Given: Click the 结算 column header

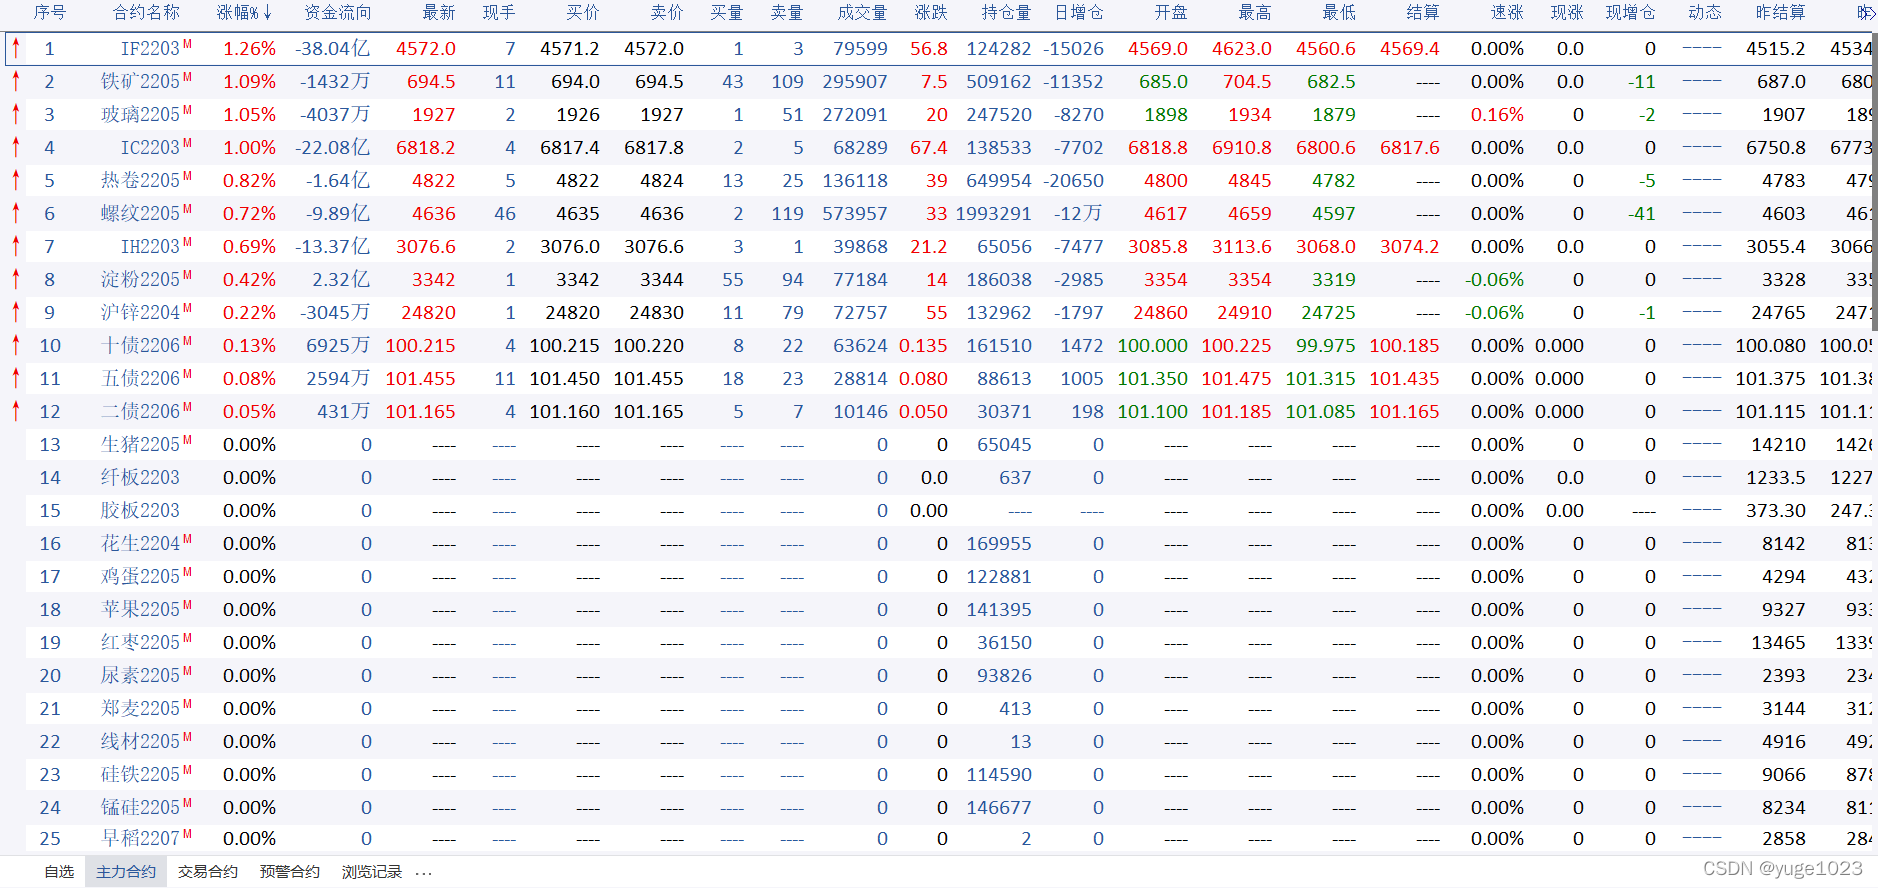Looking at the screenshot, I should point(1423,12).
